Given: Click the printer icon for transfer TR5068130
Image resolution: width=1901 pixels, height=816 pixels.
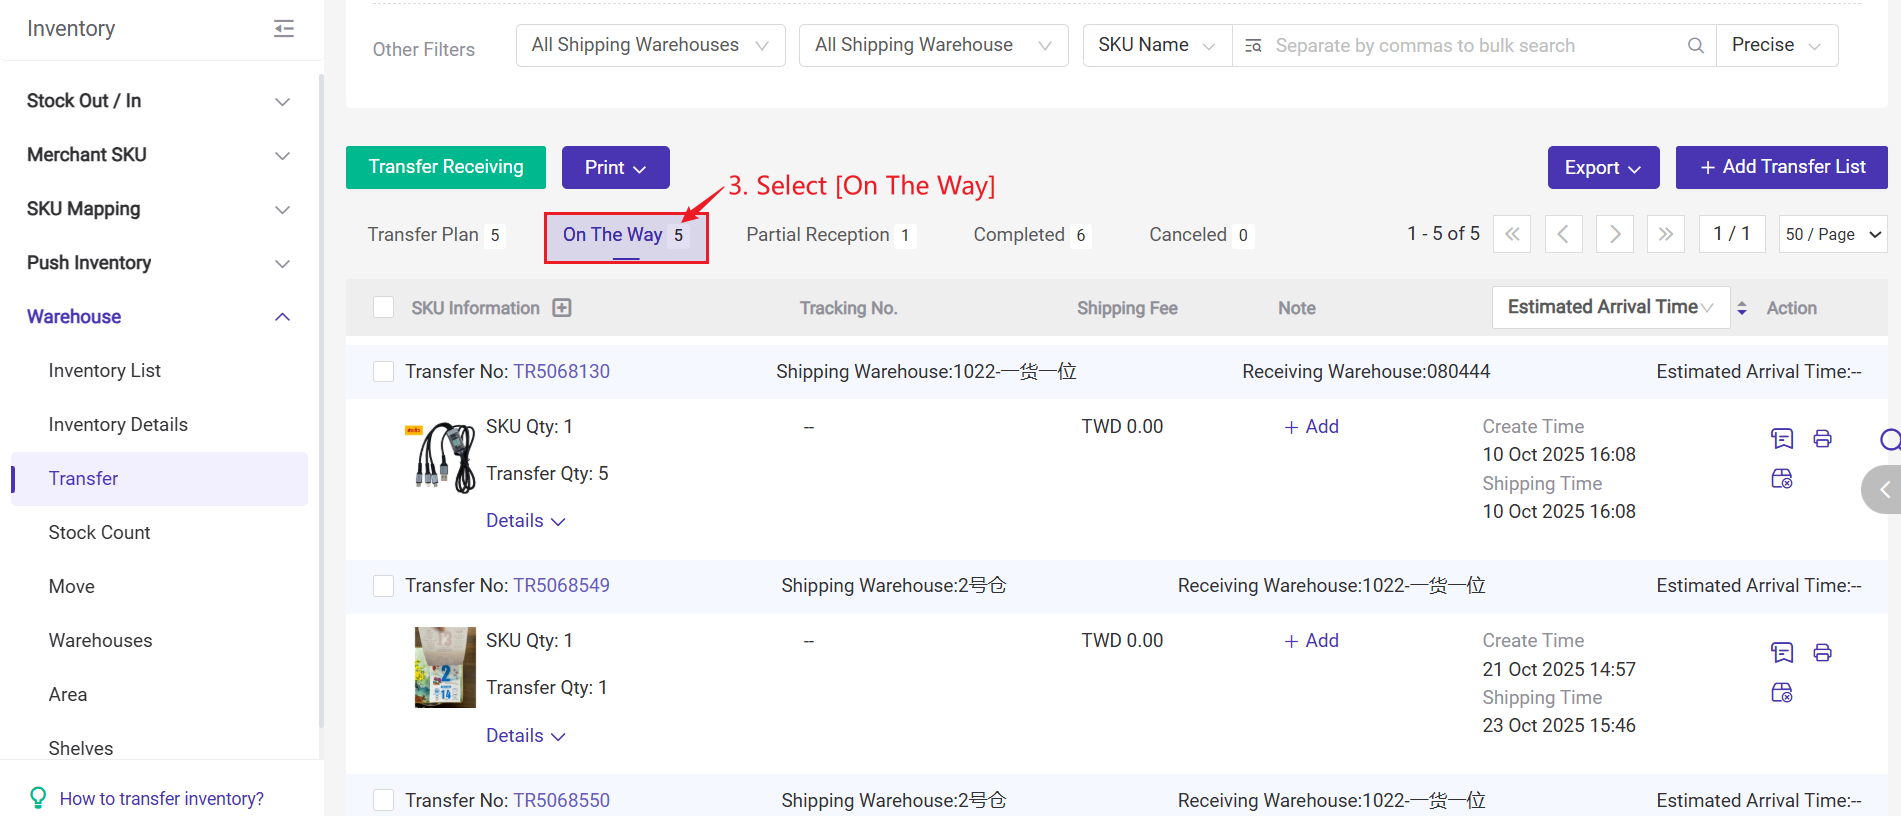Looking at the screenshot, I should point(1822,439).
